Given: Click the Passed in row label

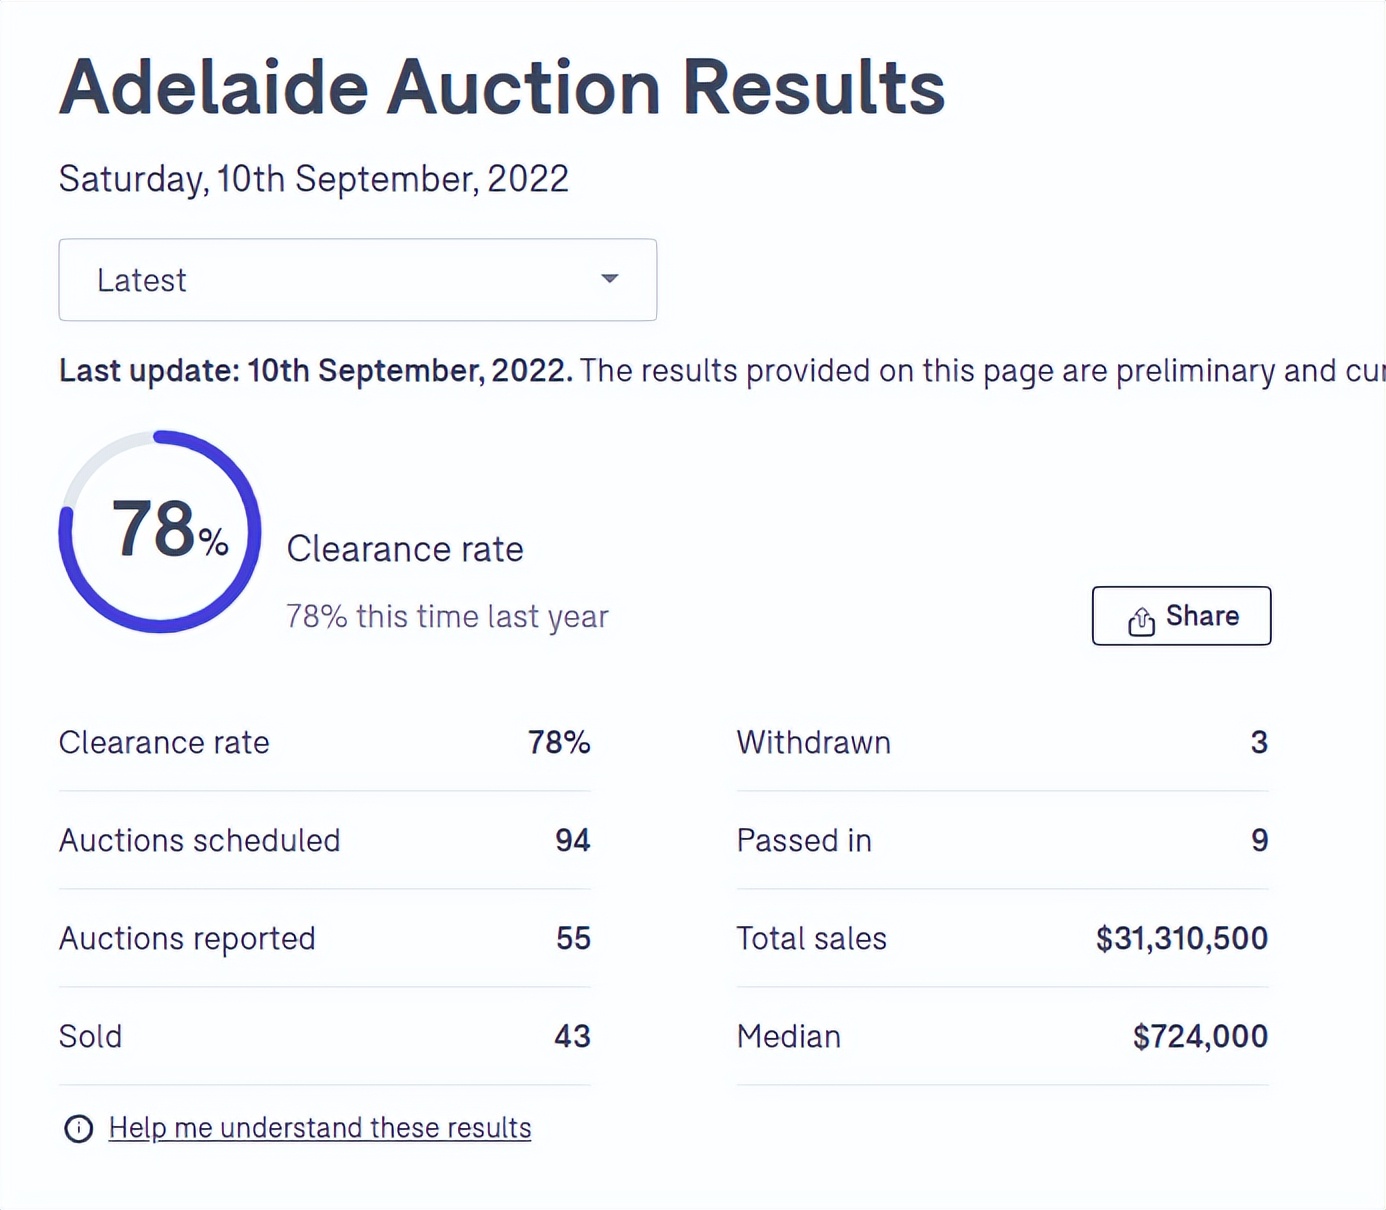Looking at the screenshot, I should click(x=804, y=840).
